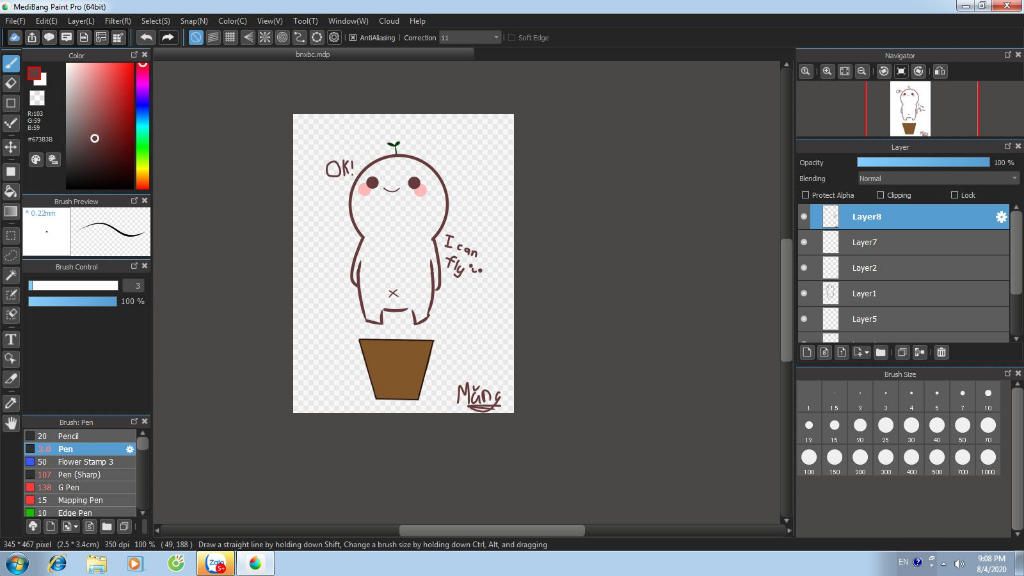Hide Layer7 visibility dot
This screenshot has width=1024, height=576.
tap(804, 242)
